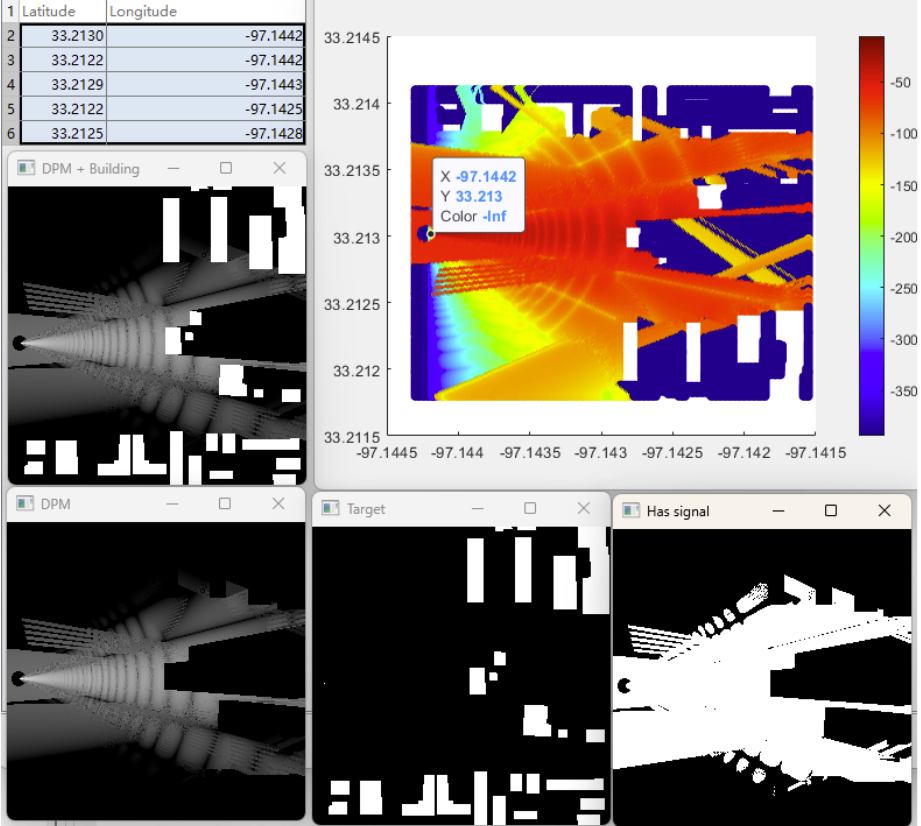Click the Has signal window icon

(630, 511)
